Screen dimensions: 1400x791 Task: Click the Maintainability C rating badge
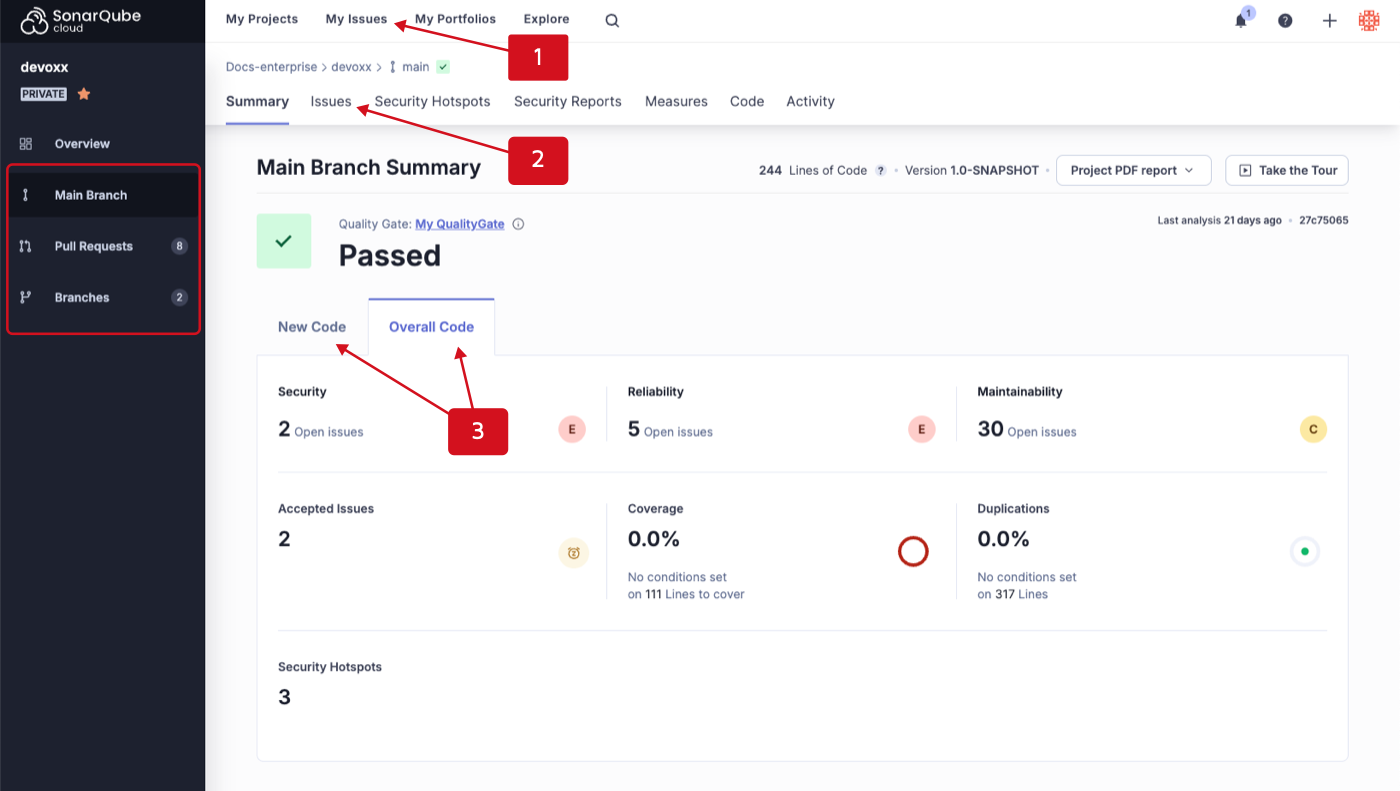tap(1313, 430)
